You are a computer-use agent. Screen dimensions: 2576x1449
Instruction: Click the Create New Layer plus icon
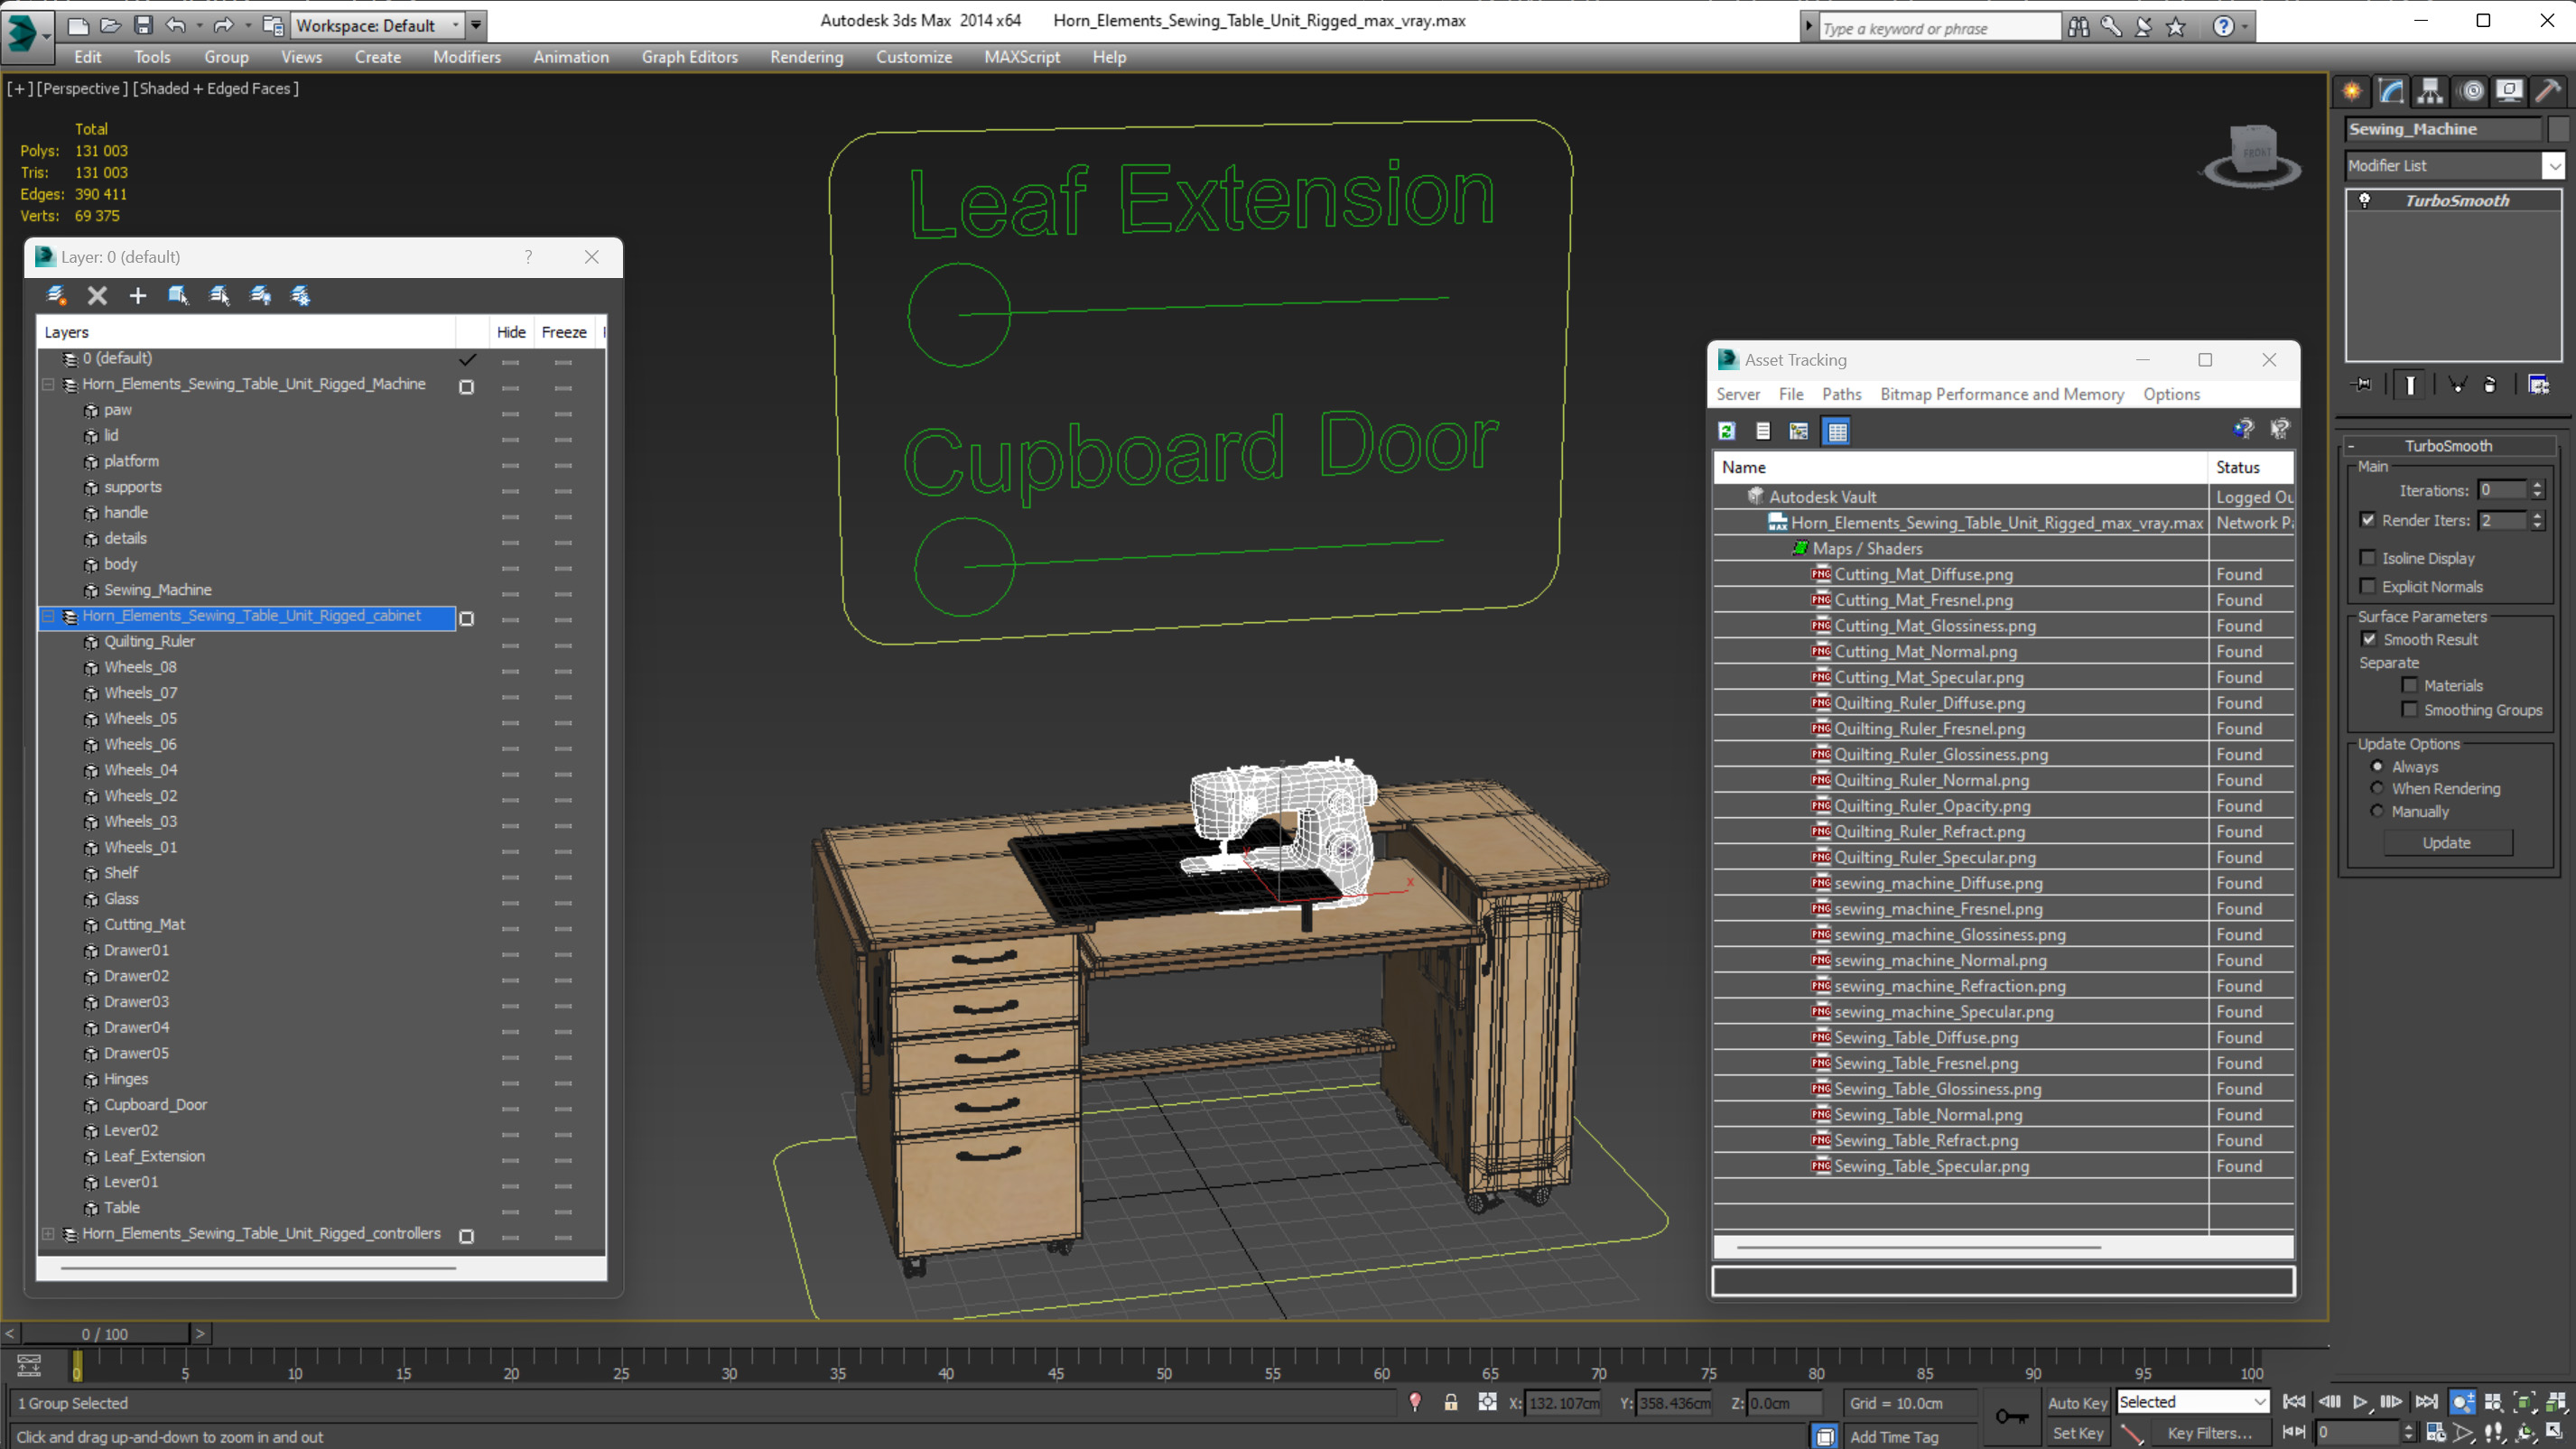pos(137,295)
